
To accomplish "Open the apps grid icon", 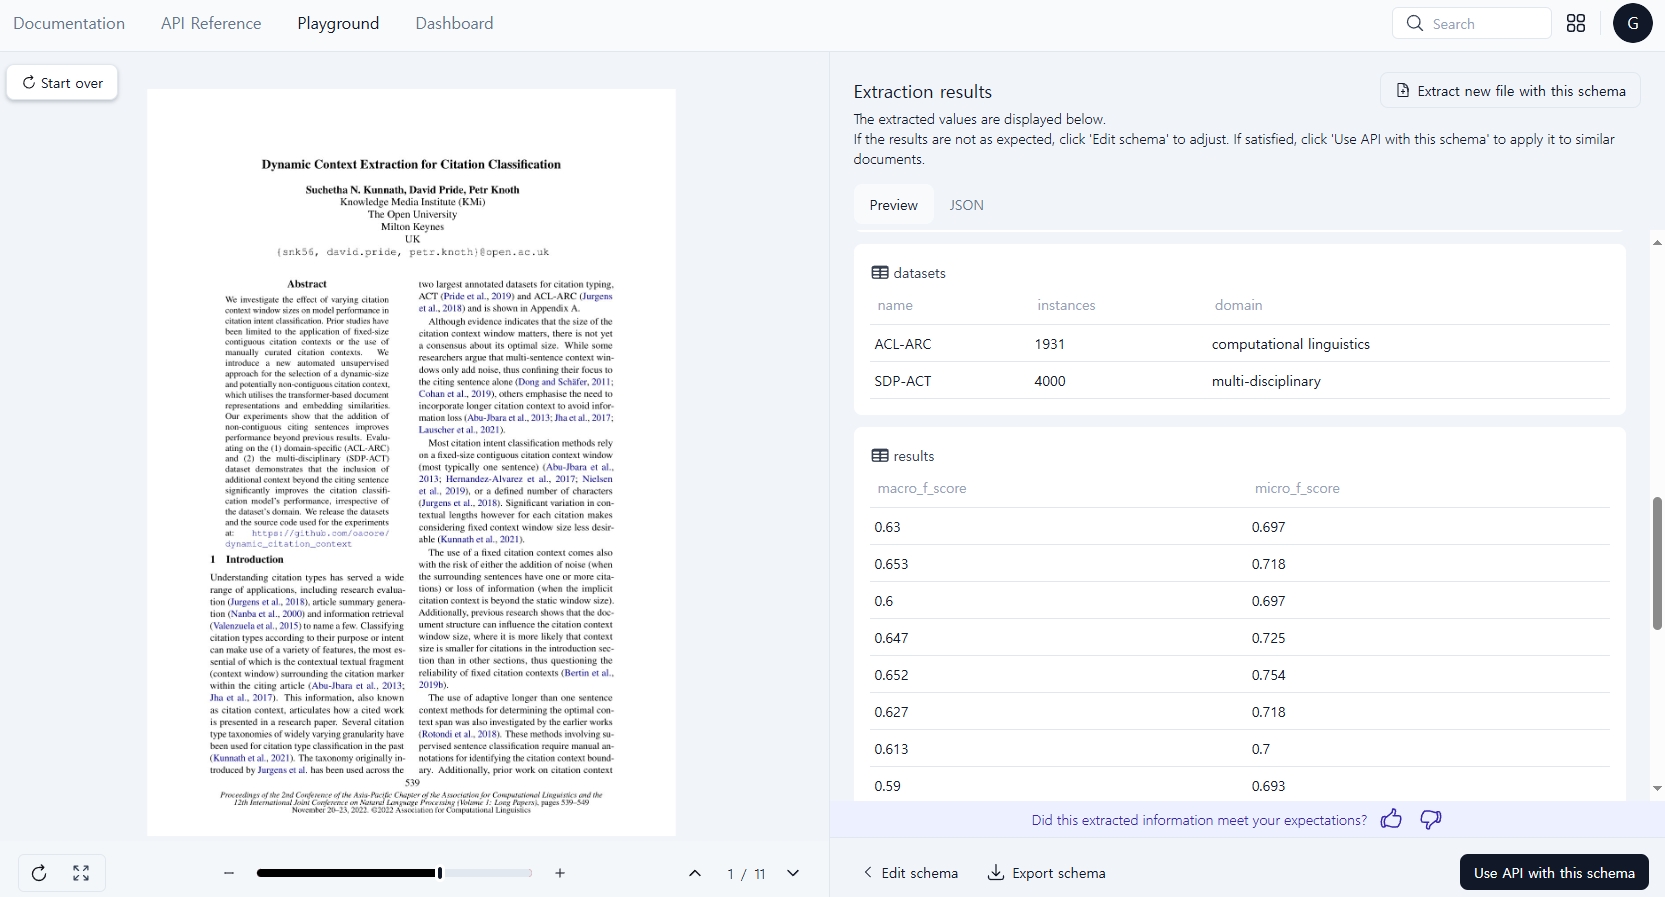I will [x=1576, y=23].
